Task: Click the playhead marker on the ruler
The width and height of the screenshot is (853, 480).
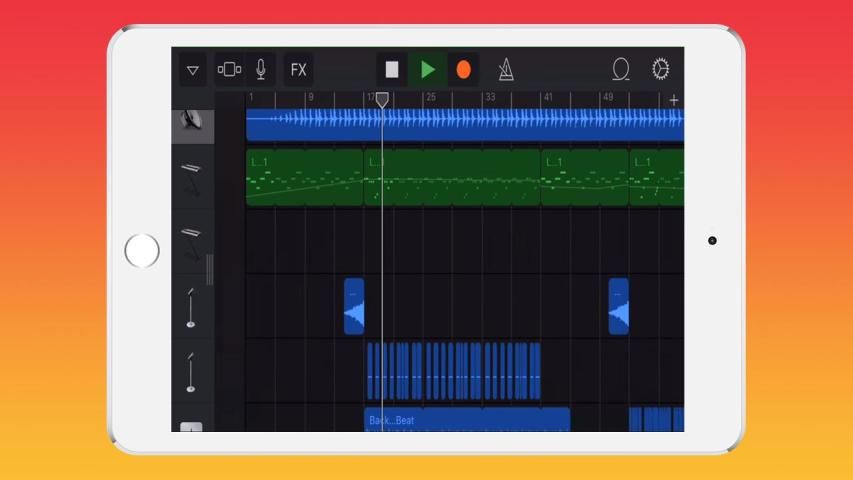Action: [381, 100]
